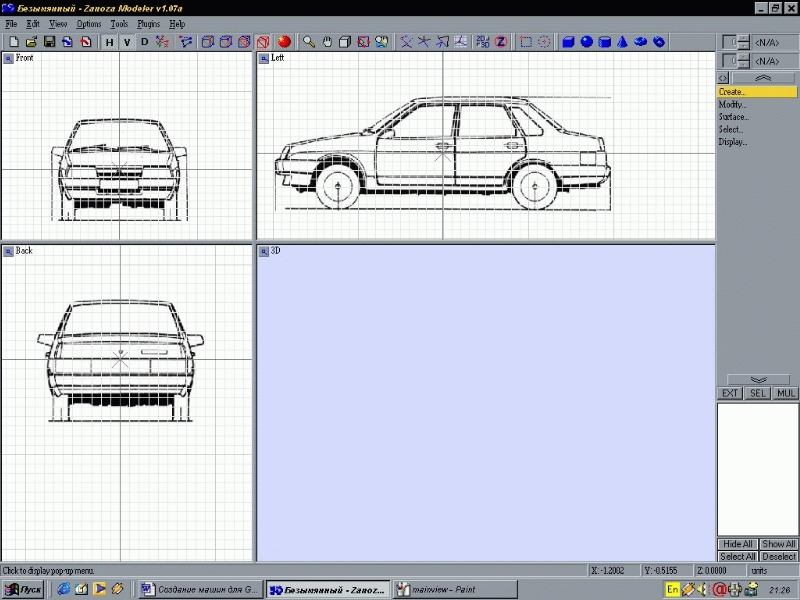
Task: Create a blue cylinder primitive
Action: (x=605, y=42)
